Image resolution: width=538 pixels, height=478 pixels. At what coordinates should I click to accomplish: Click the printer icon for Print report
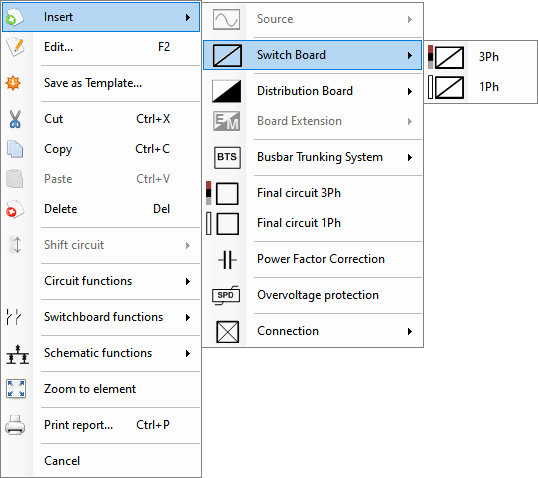(x=15, y=425)
